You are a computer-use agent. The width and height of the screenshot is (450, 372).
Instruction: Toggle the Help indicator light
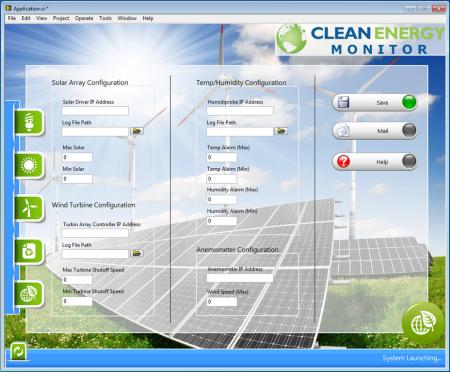pyautogui.click(x=409, y=162)
